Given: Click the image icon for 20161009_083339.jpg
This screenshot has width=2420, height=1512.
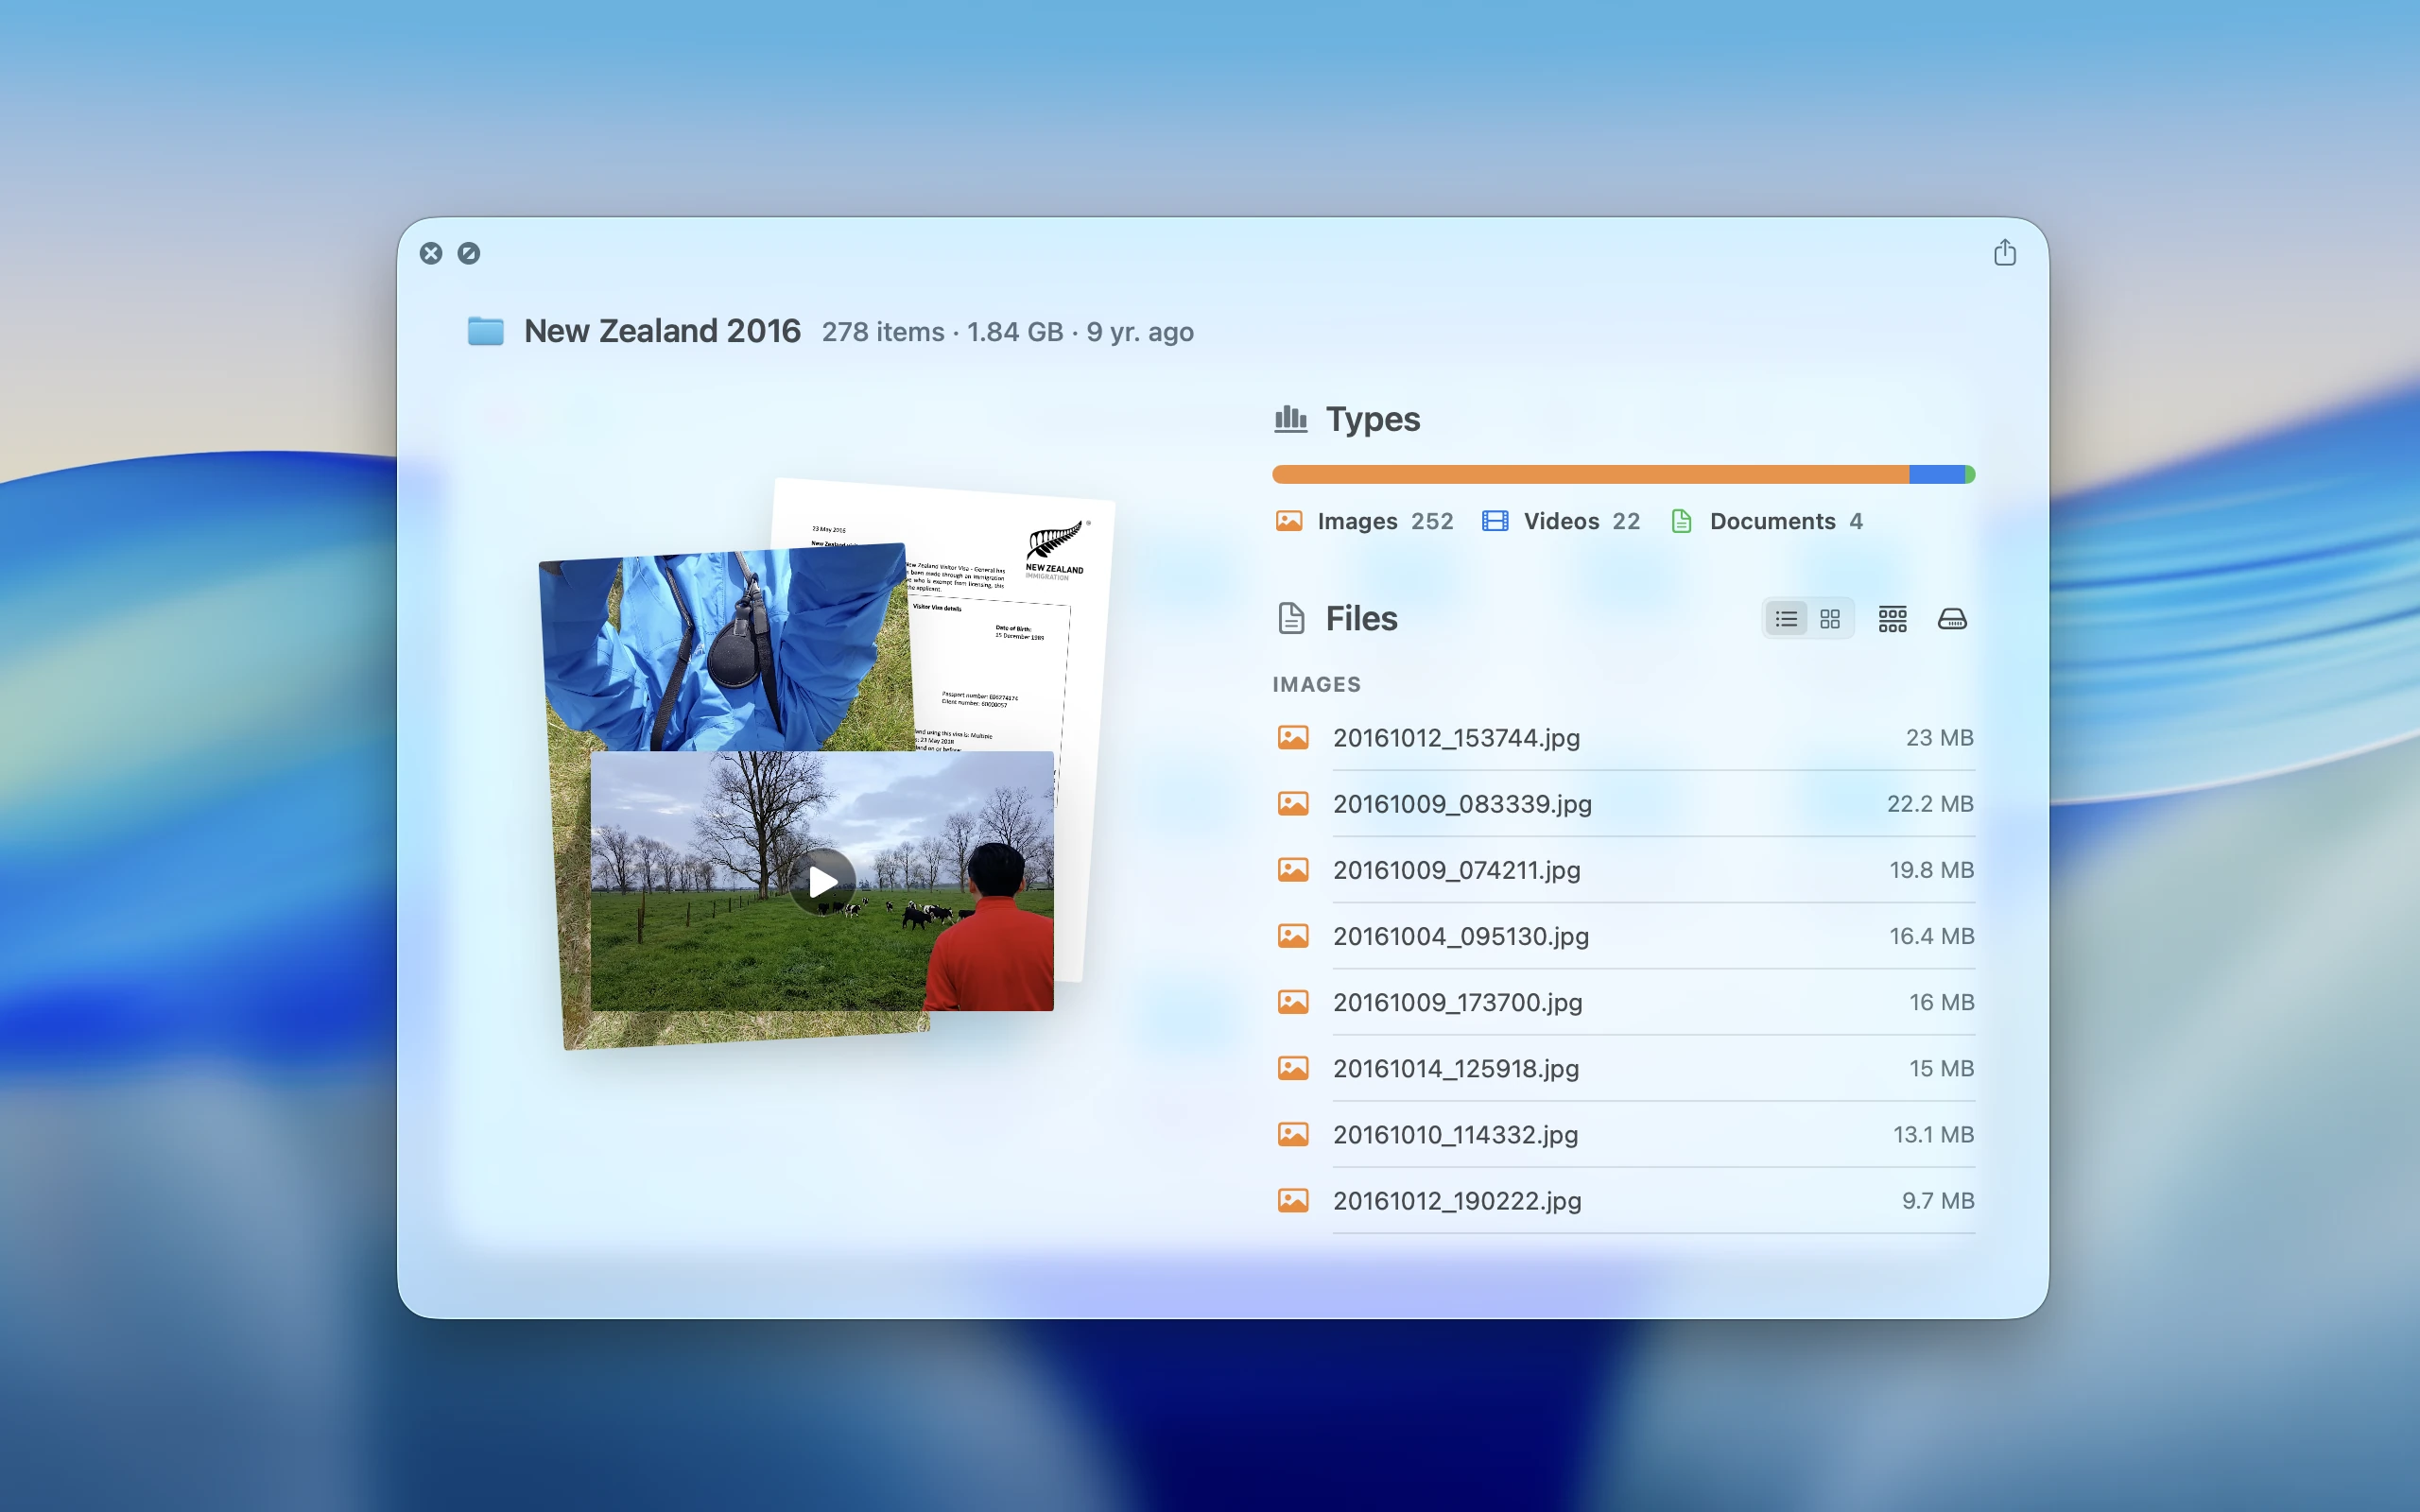Looking at the screenshot, I should point(1293,804).
